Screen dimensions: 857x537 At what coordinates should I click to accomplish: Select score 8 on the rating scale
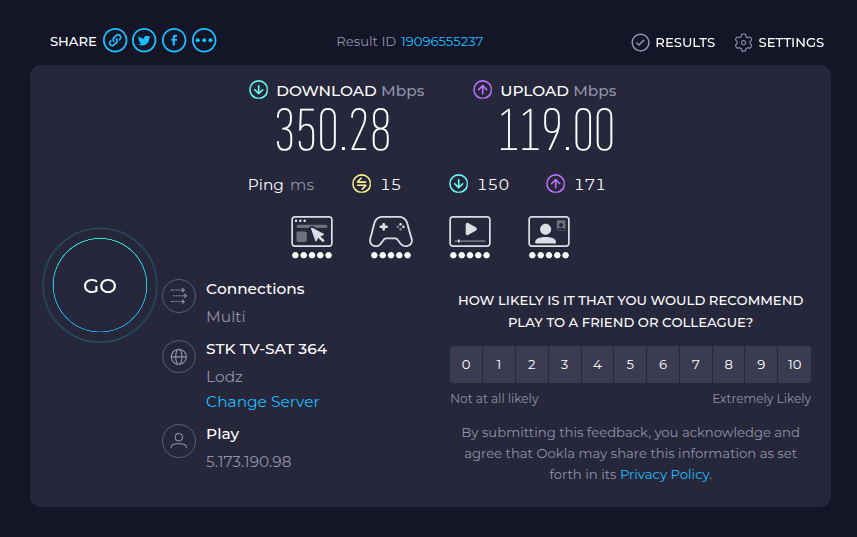click(x=728, y=364)
